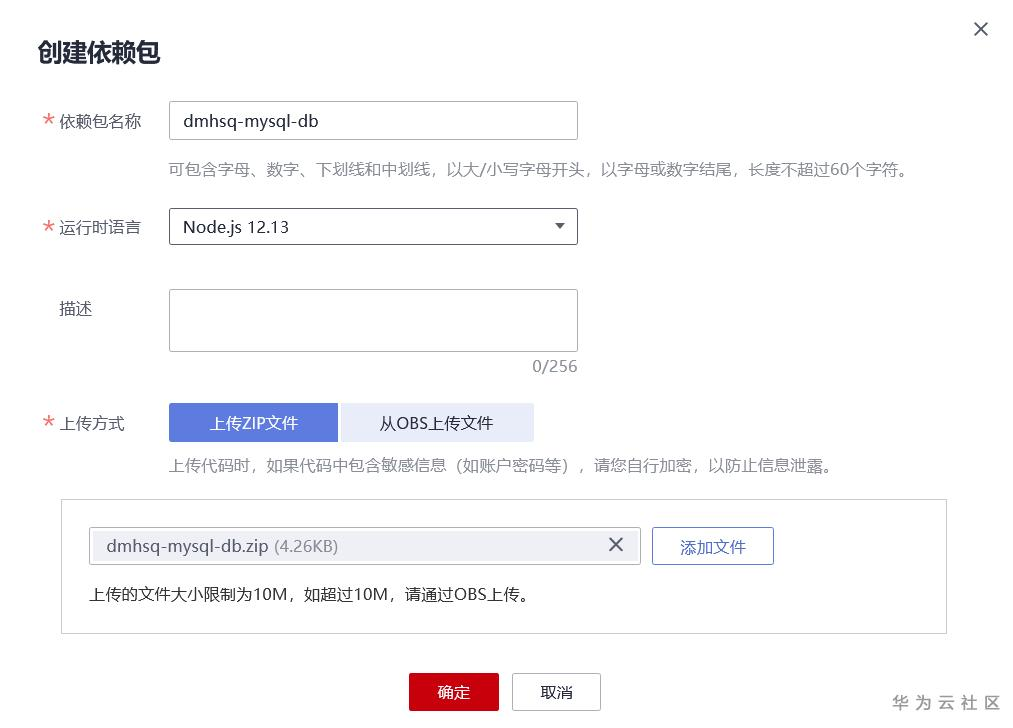Click the 0/256 character counter
The width and height of the screenshot is (1013, 728).
(558, 366)
